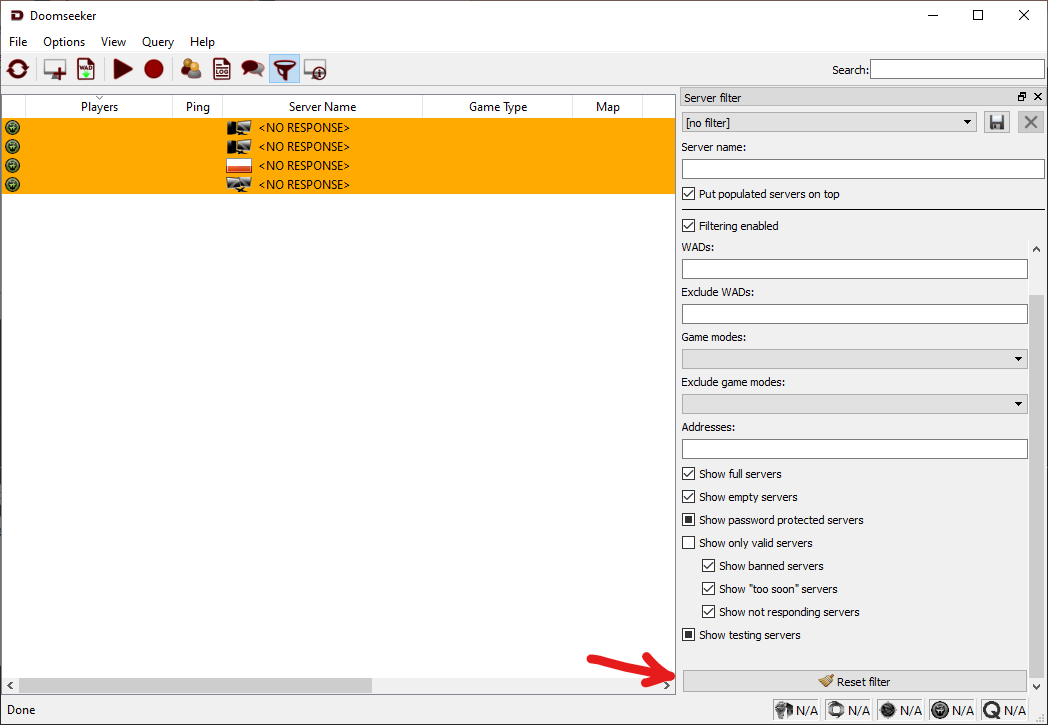Click the 'WADs' input field
1048x725 pixels.
[854, 269]
